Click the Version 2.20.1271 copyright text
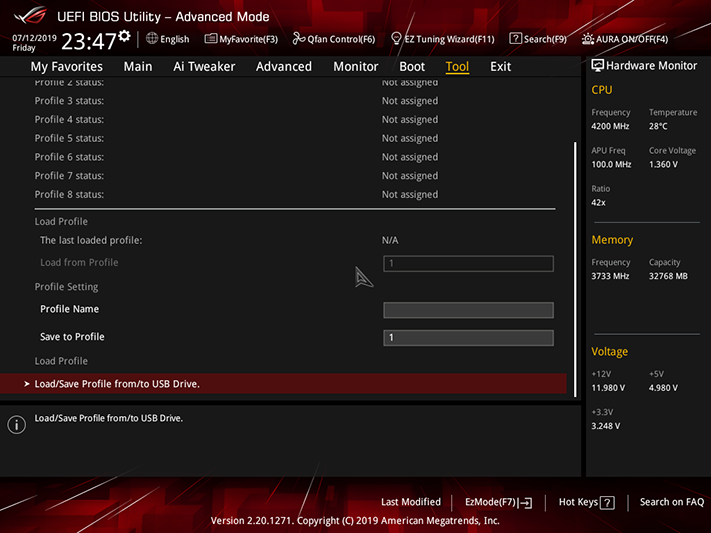 (355, 520)
